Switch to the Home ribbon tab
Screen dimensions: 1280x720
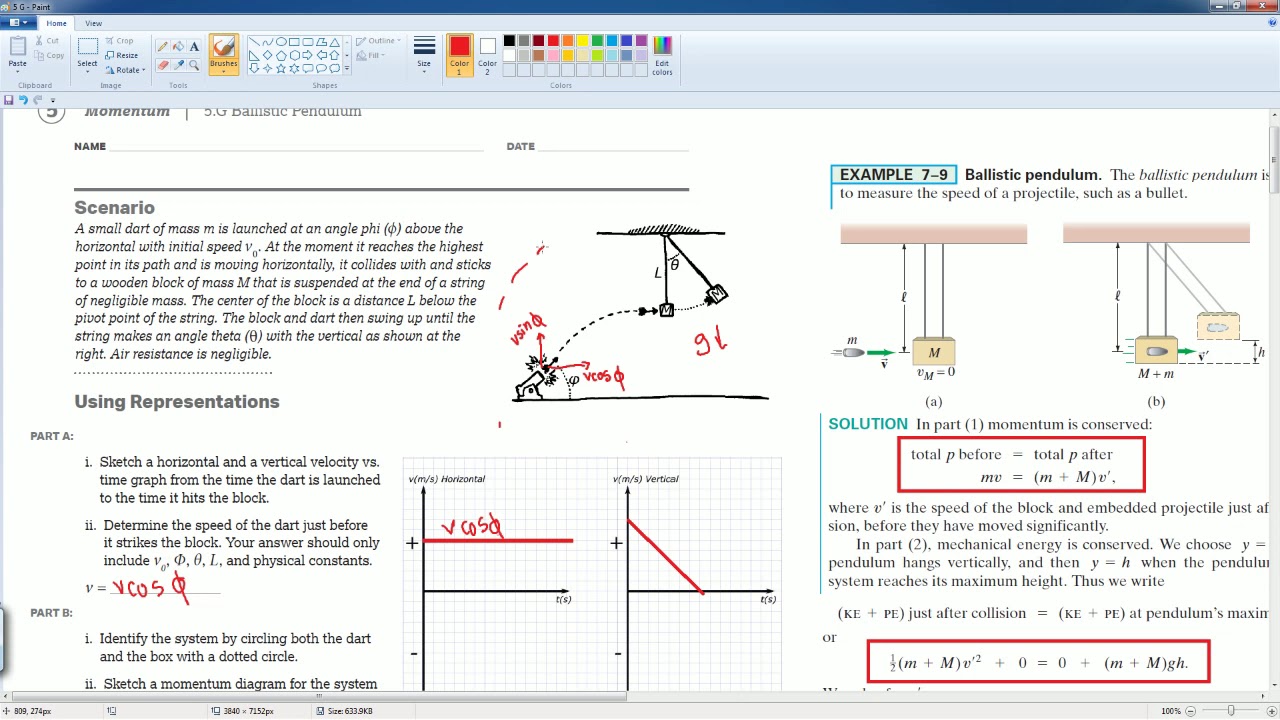click(56, 23)
